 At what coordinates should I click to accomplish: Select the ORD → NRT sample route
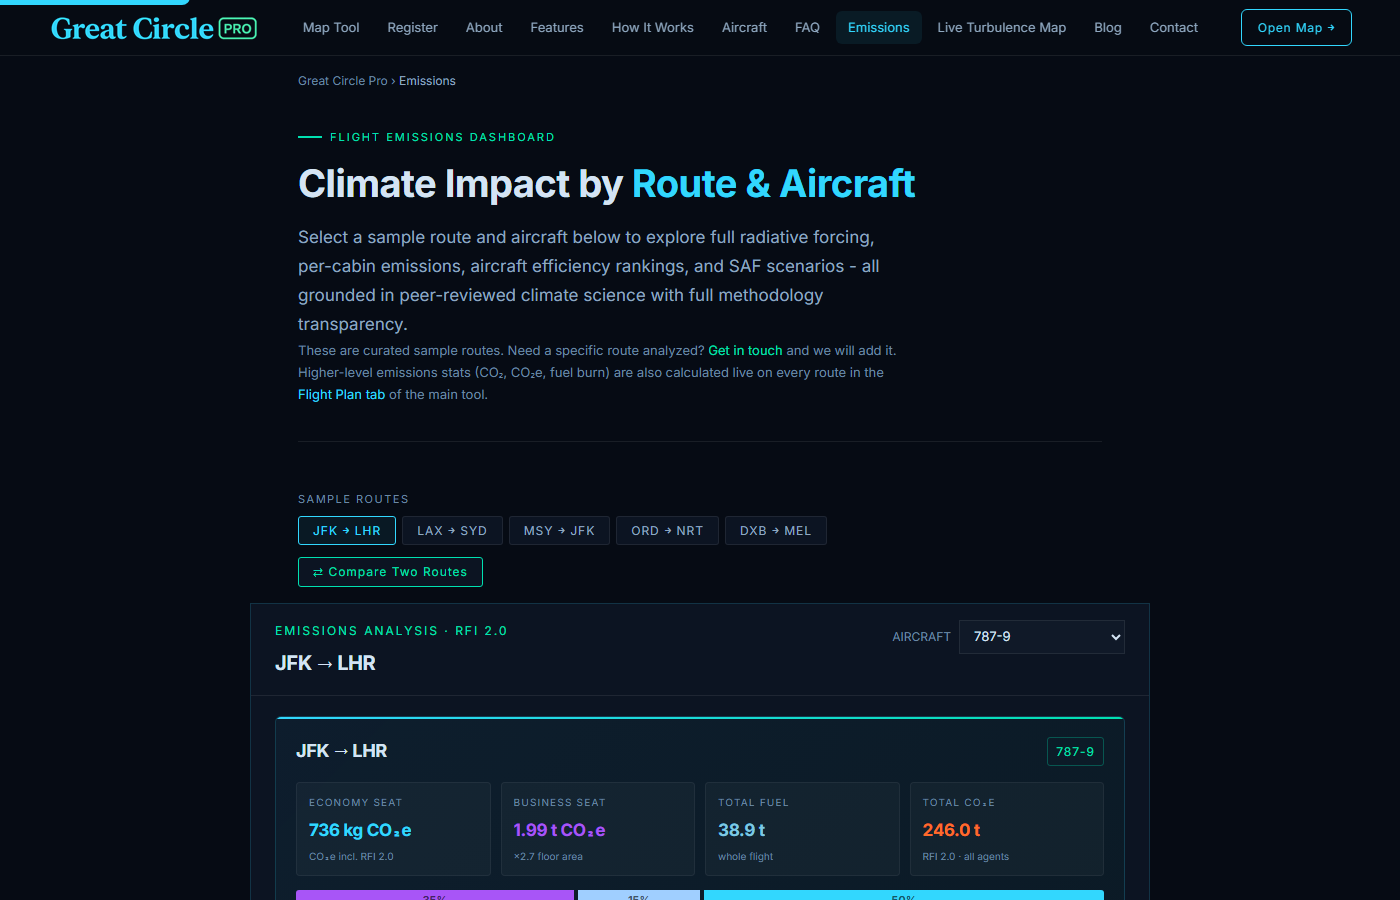pos(667,531)
